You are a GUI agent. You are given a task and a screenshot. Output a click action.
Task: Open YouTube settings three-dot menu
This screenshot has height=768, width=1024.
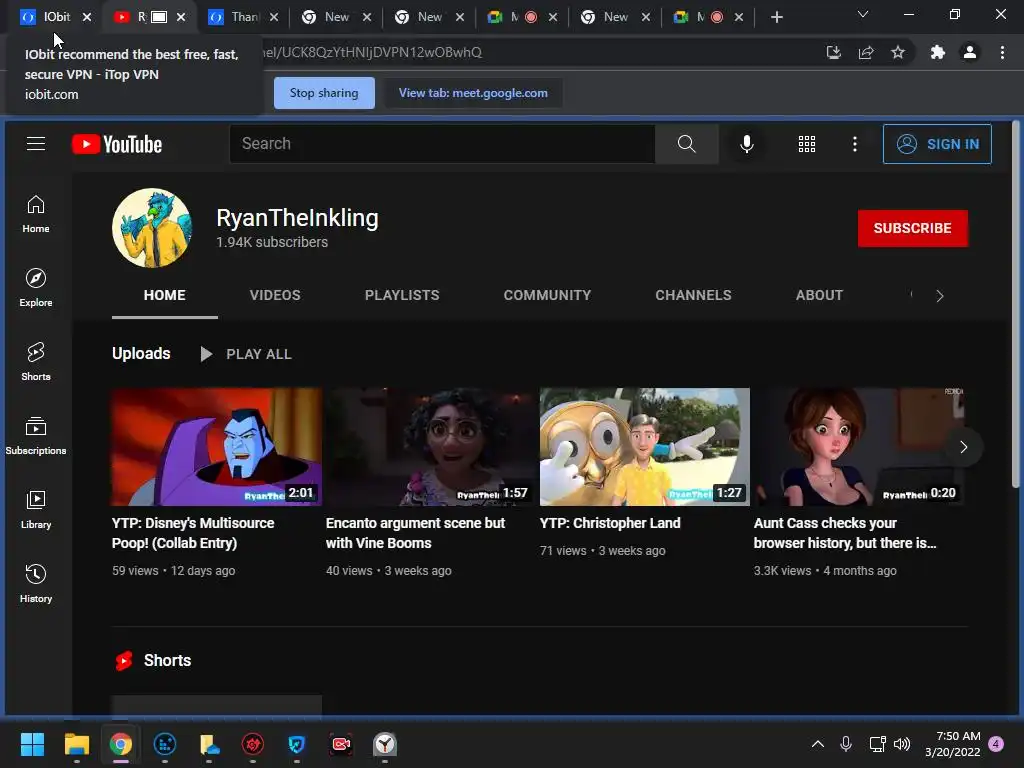pyautogui.click(x=855, y=144)
